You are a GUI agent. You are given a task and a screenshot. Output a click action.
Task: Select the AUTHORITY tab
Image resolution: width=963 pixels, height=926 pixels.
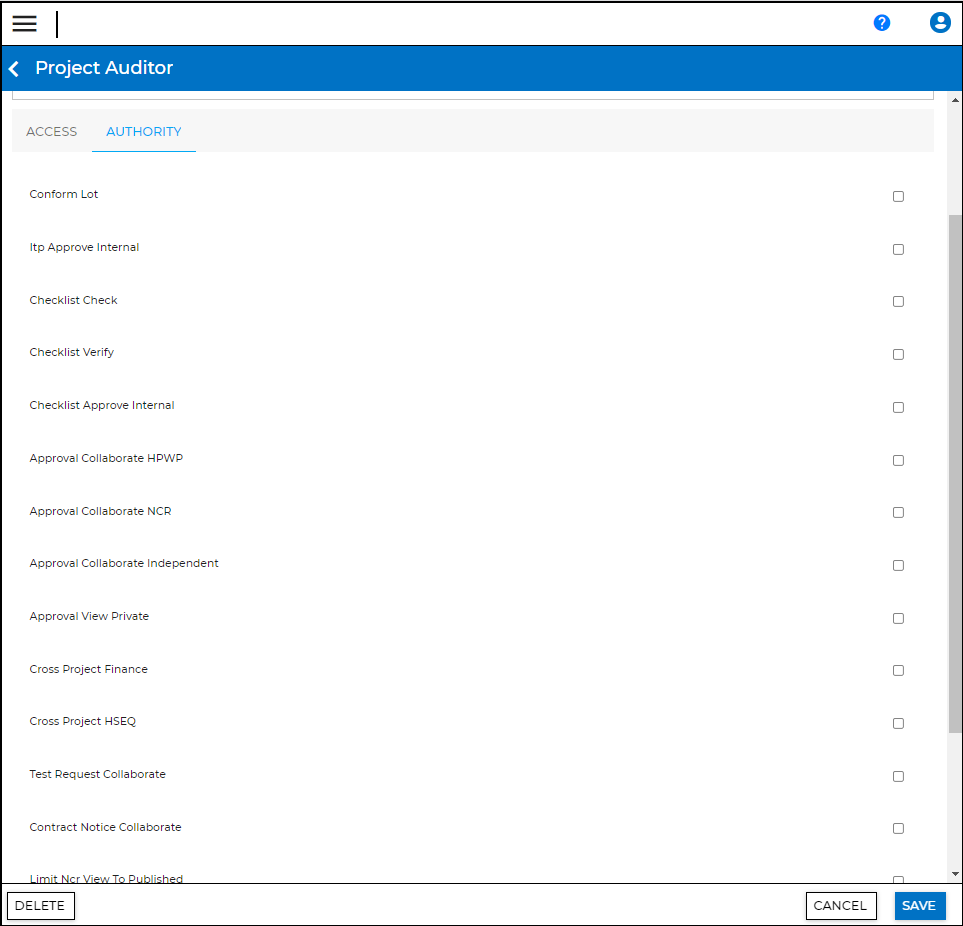click(144, 132)
